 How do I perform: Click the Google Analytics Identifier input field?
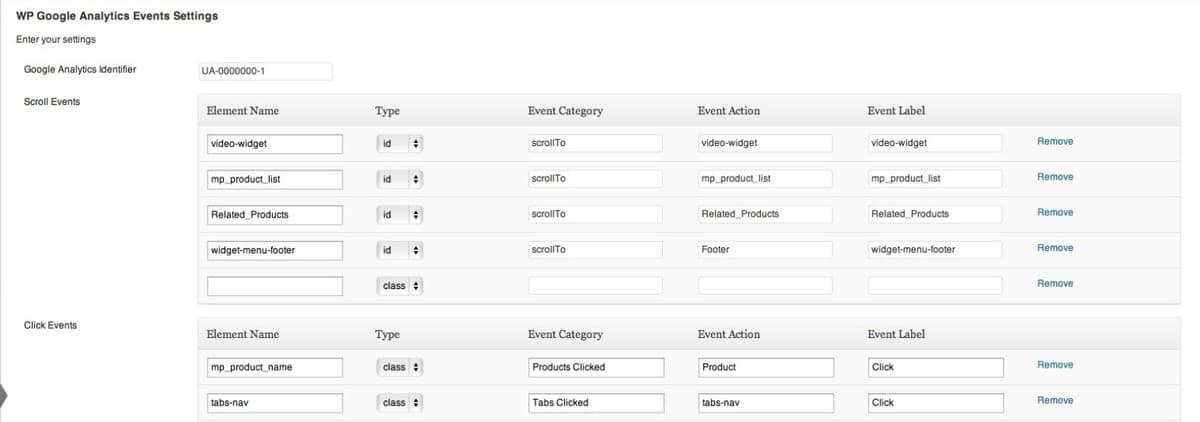[265, 71]
